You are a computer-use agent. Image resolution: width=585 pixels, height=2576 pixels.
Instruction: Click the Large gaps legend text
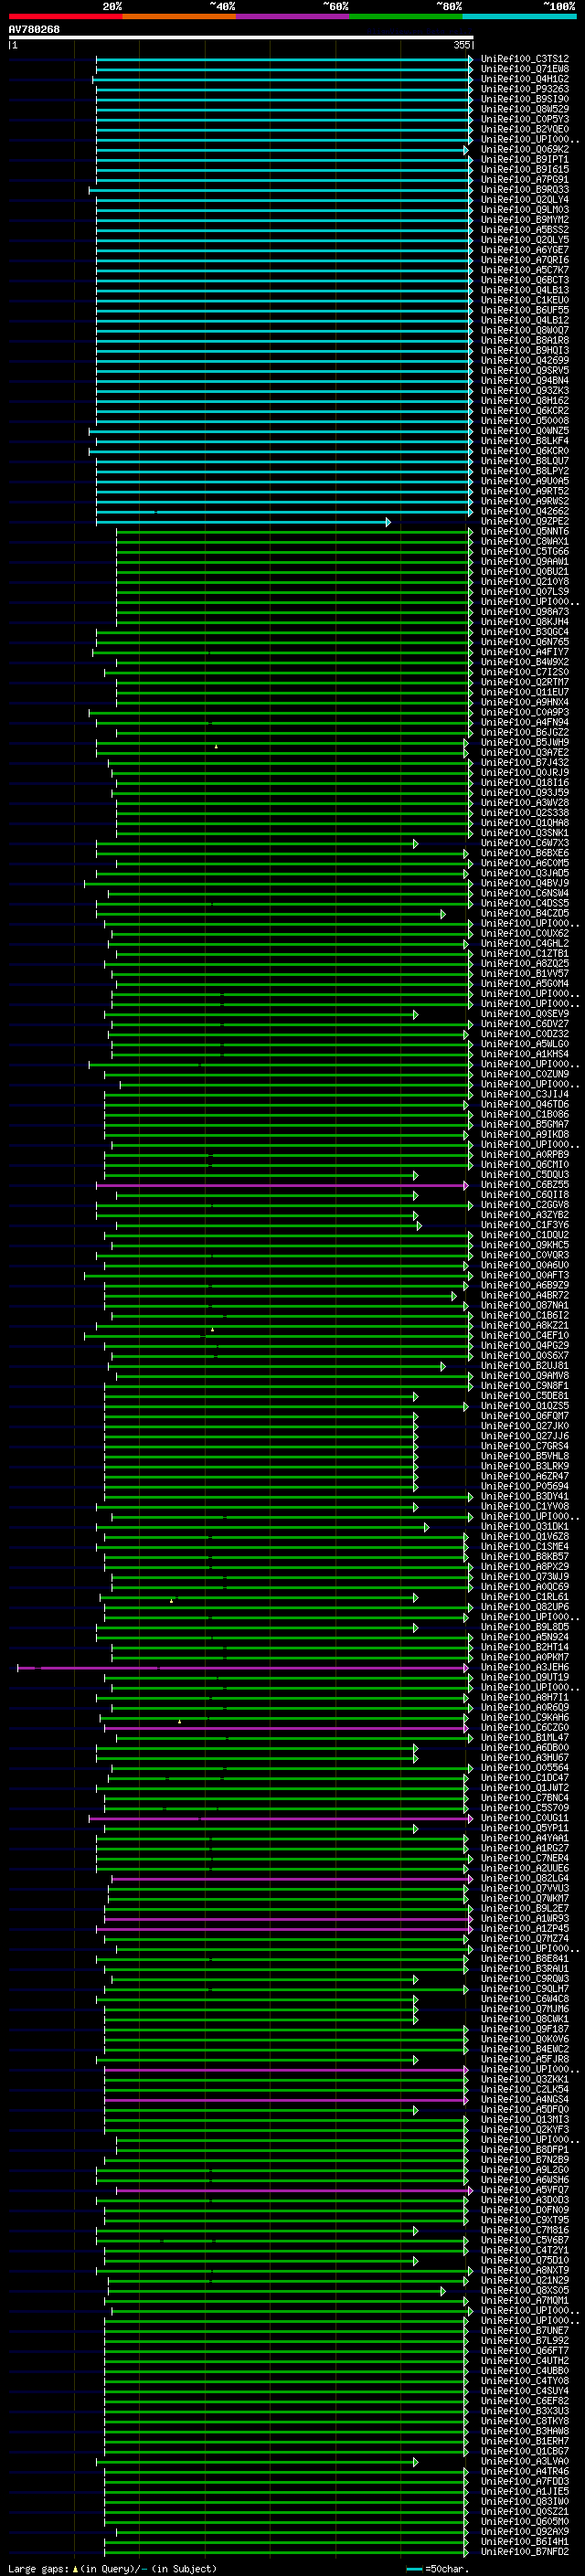(38, 2568)
